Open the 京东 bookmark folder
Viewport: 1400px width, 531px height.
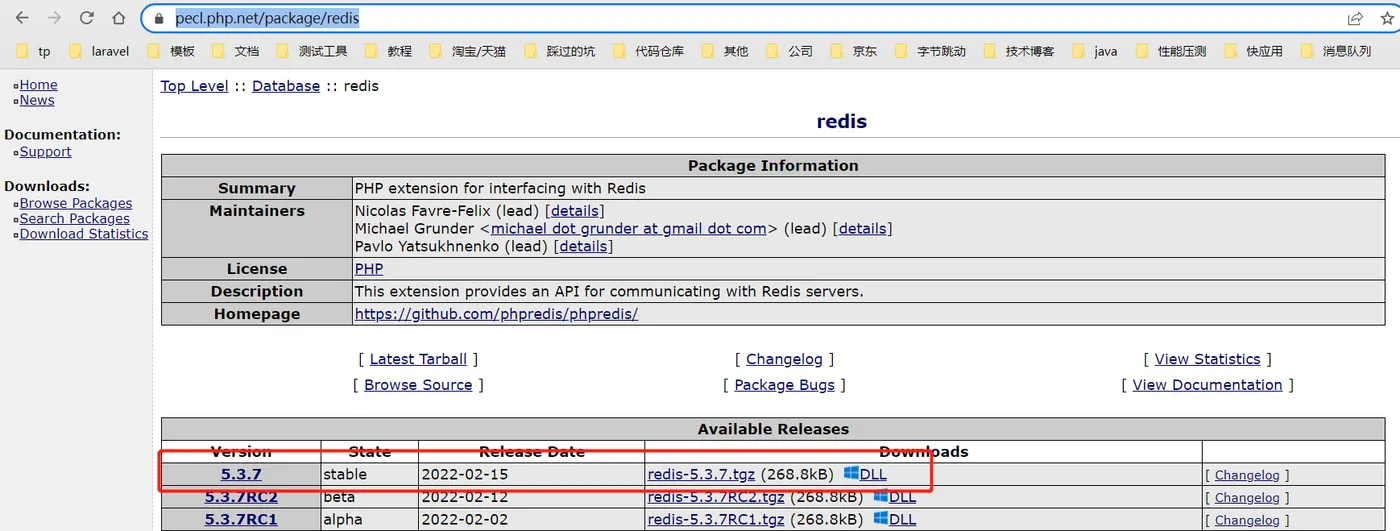[854, 51]
